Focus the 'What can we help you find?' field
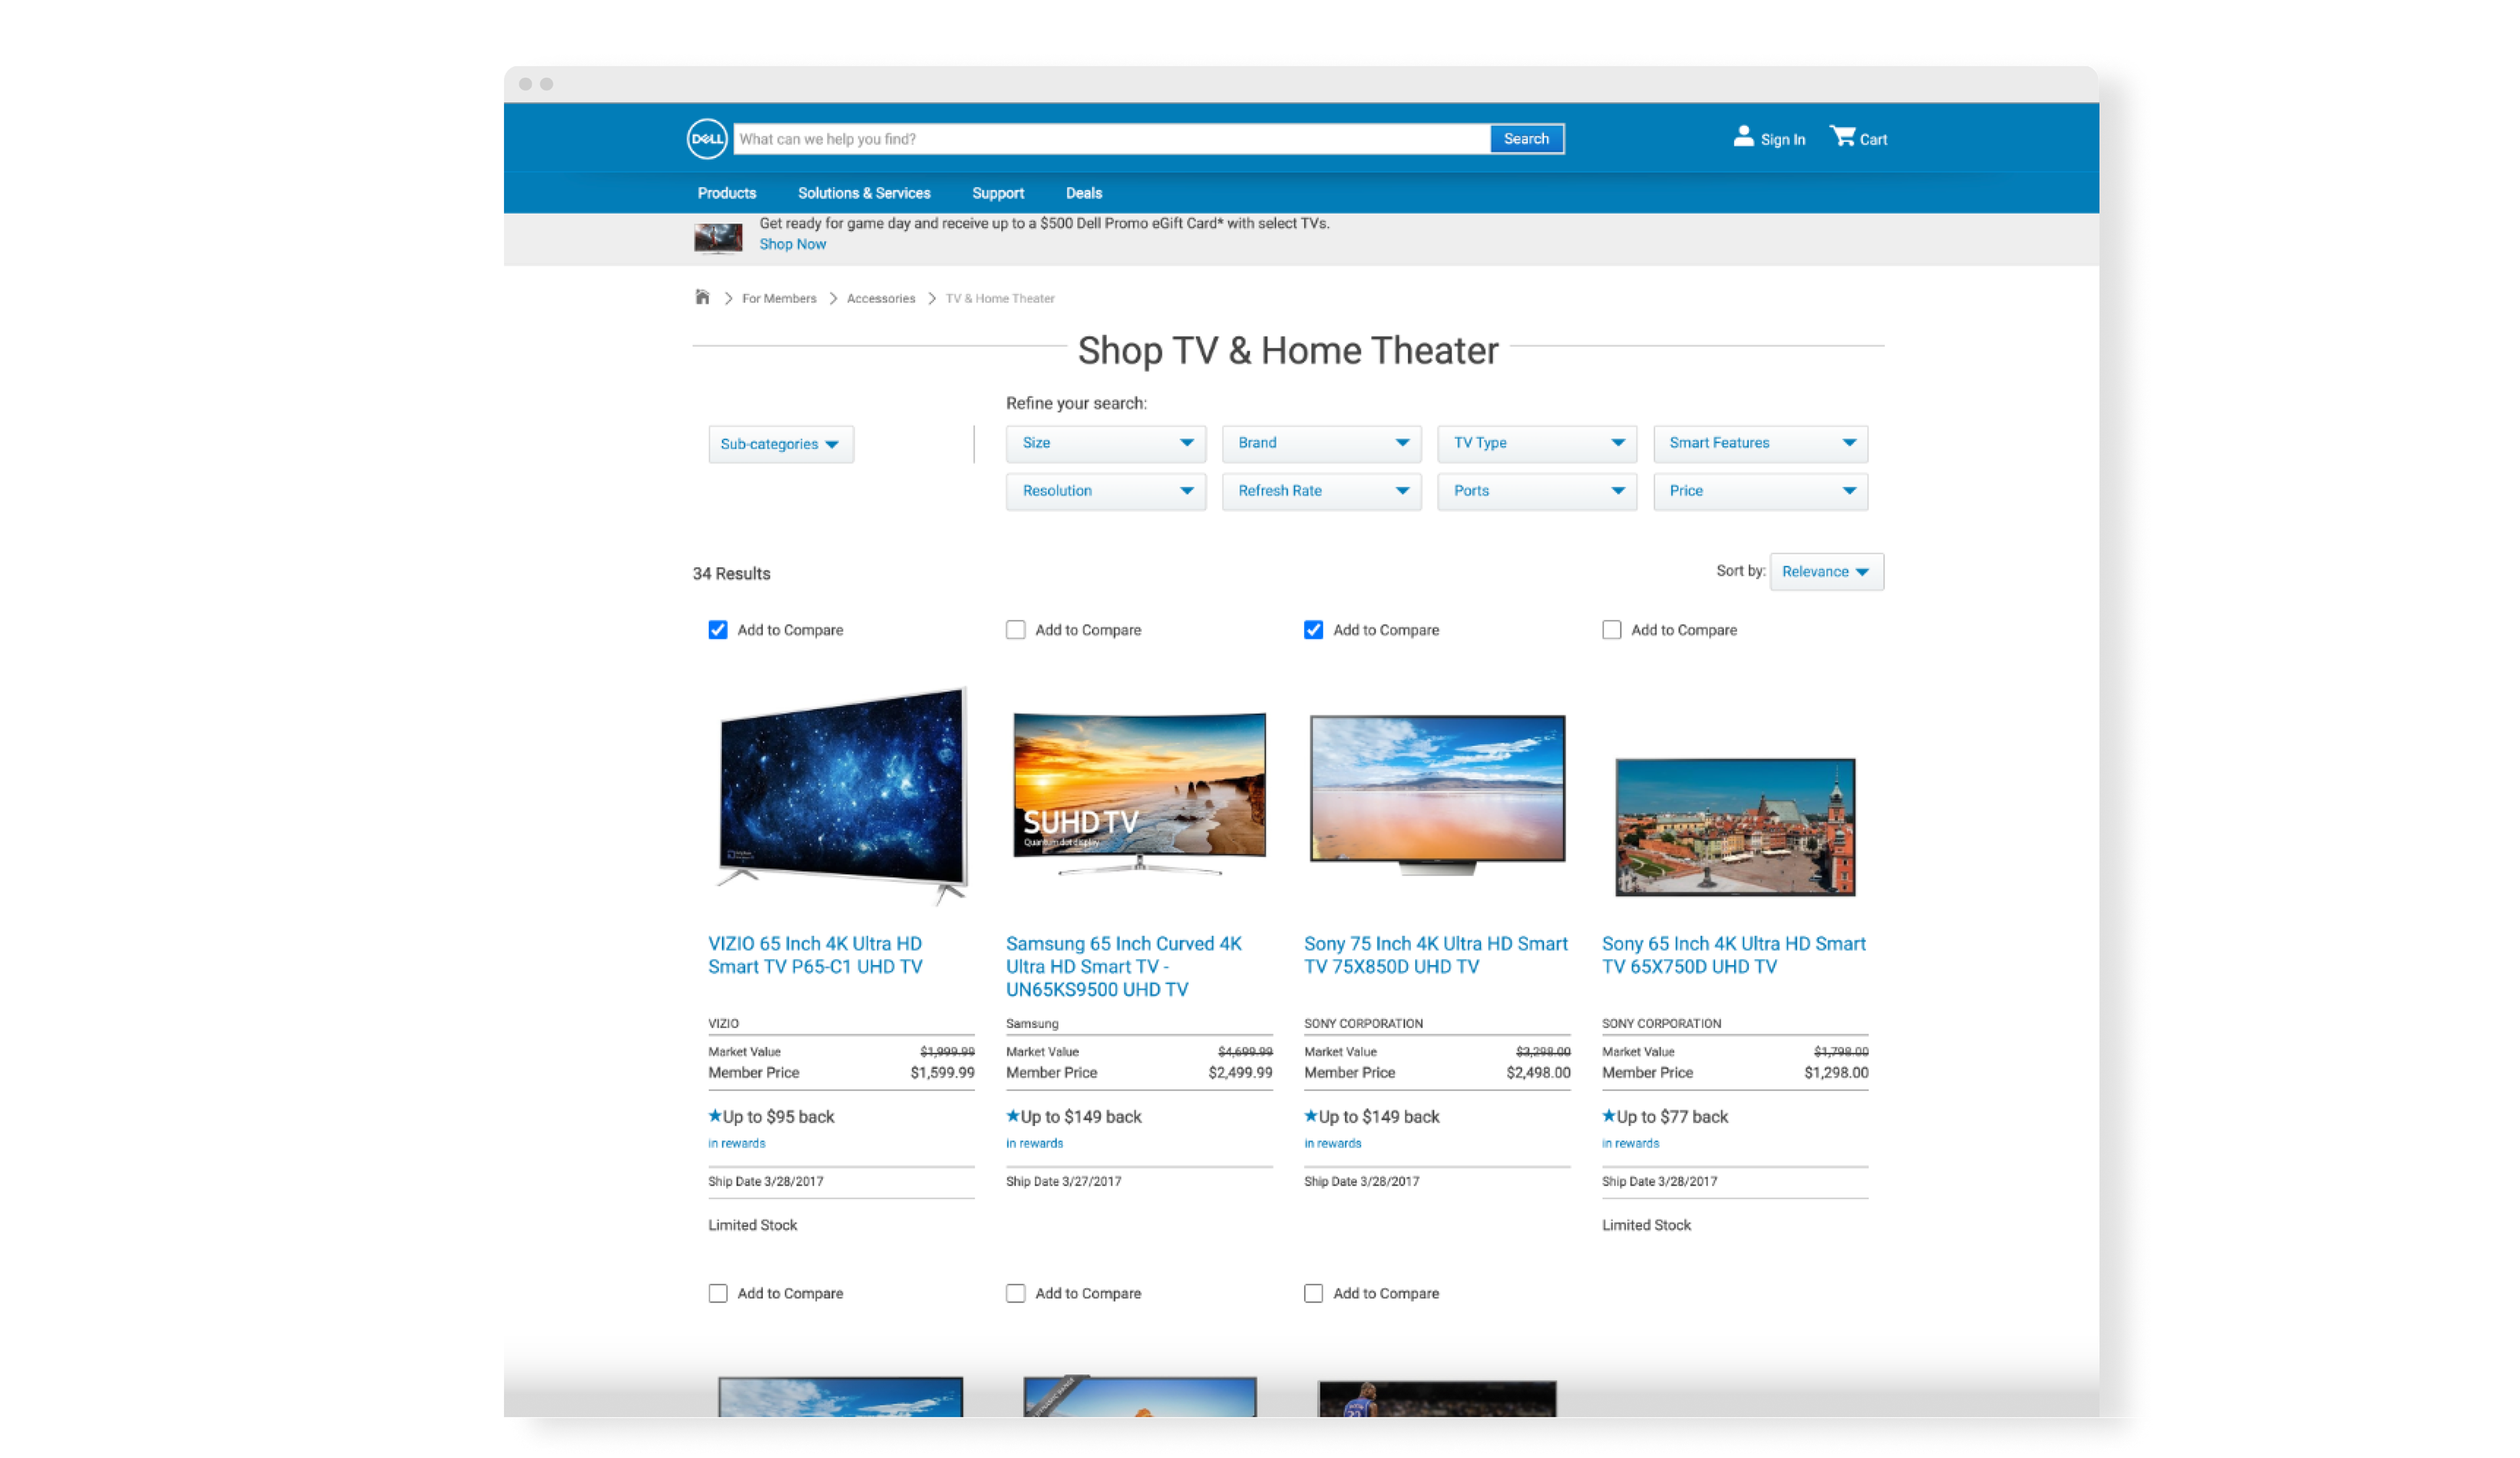The width and height of the screenshot is (2520, 1458). pyautogui.click(x=1110, y=139)
